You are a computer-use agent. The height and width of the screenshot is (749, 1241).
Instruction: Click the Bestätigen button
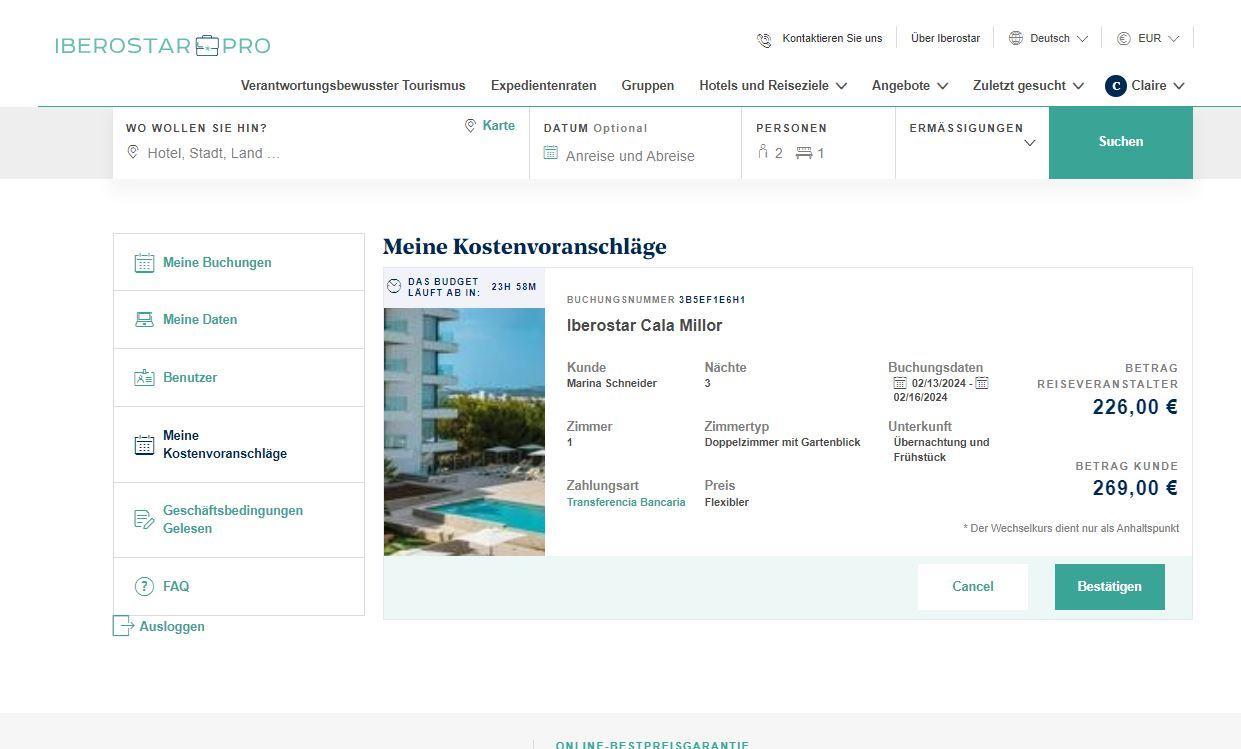pyautogui.click(x=1110, y=587)
